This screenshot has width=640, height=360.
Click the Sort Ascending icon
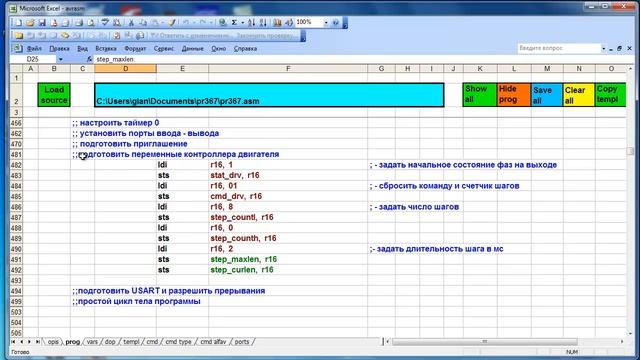pyautogui.click(x=251, y=23)
